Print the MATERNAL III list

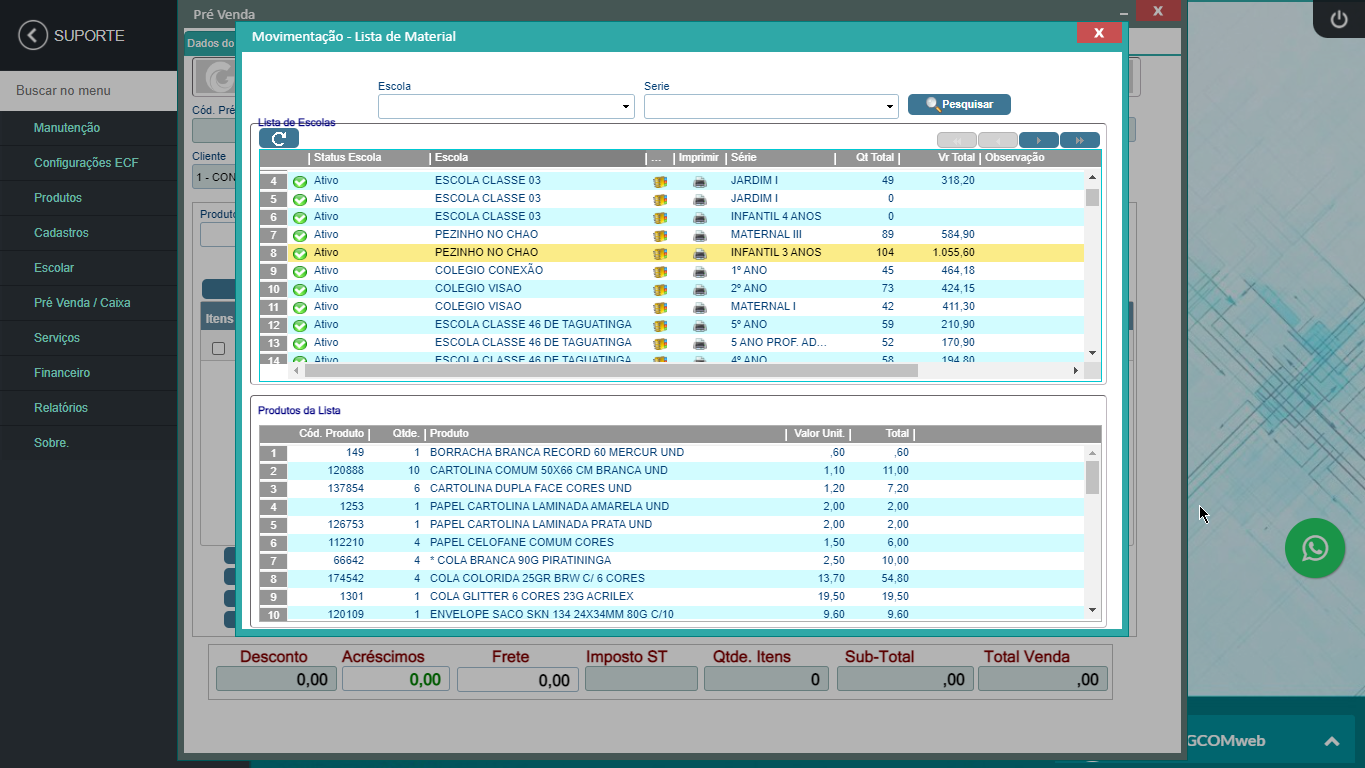click(700, 235)
